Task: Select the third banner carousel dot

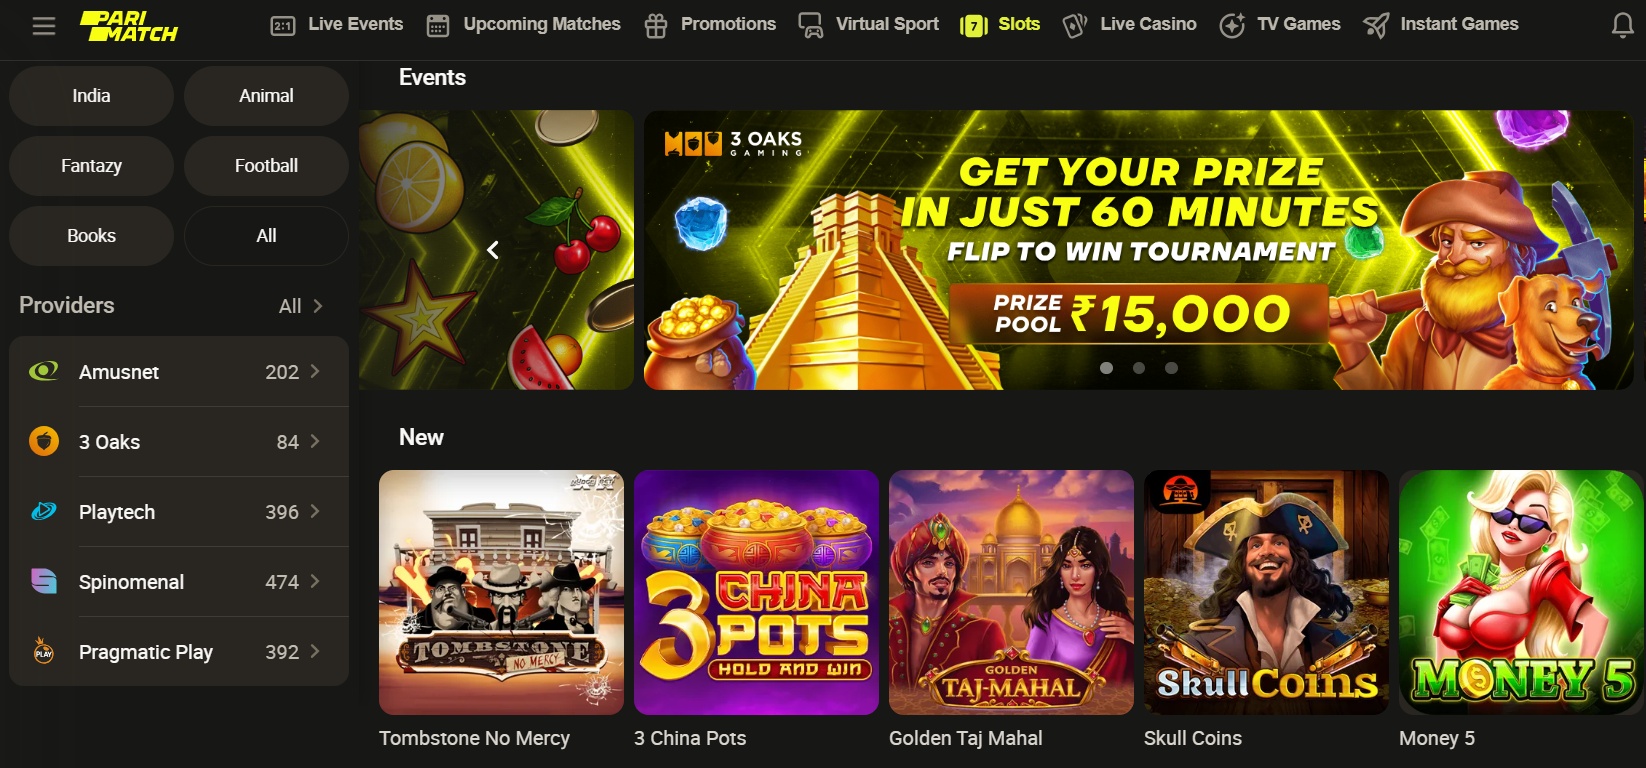Action: pos(1171,368)
